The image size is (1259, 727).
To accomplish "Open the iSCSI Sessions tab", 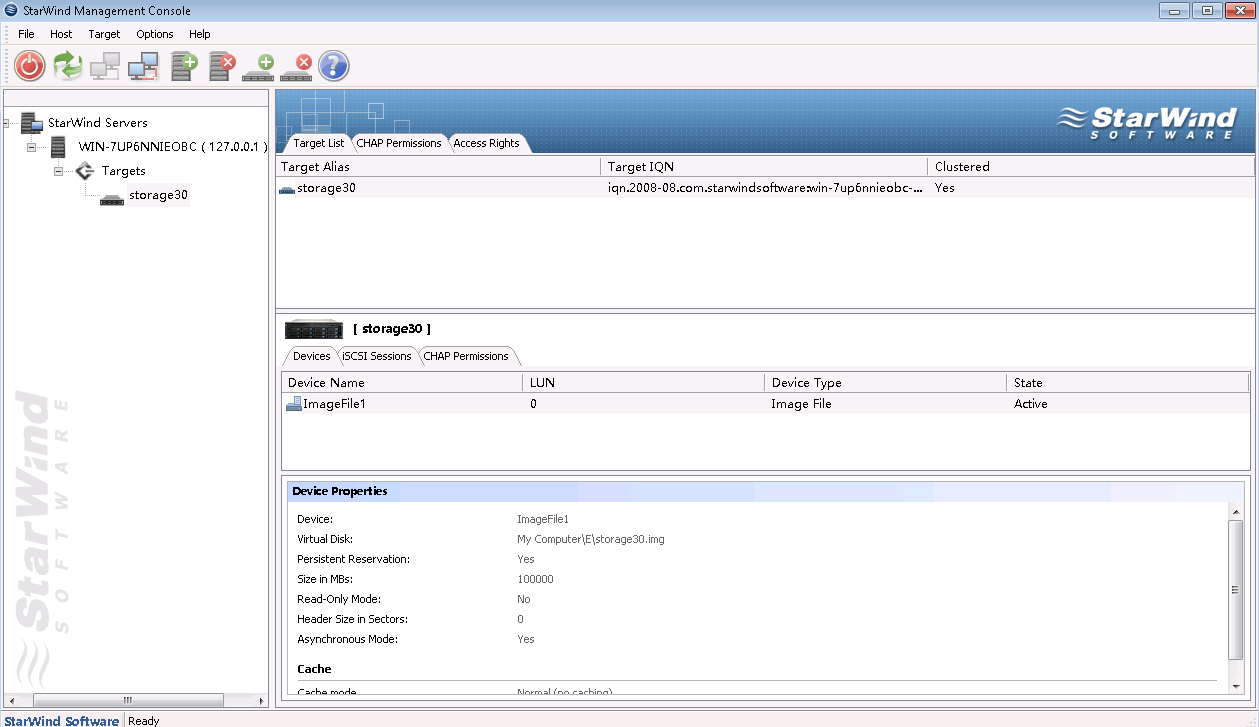I will pyautogui.click(x=377, y=356).
